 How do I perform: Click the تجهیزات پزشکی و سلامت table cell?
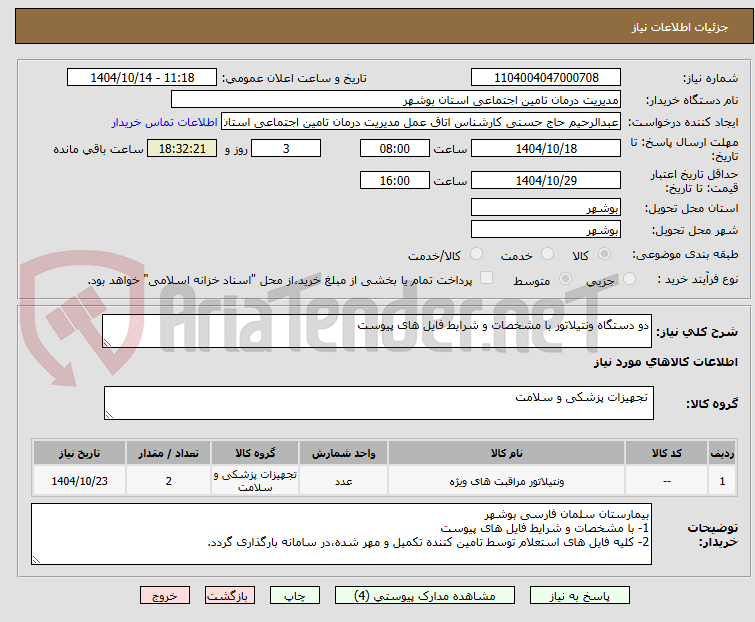click(255, 481)
